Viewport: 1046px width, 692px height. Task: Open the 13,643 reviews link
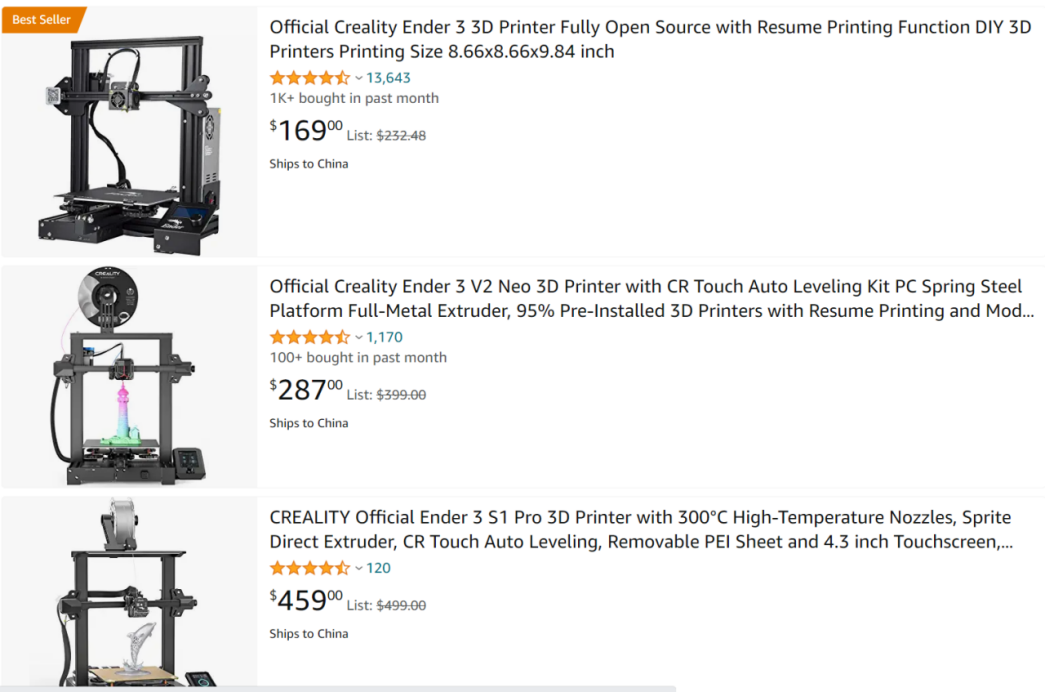pos(388,78)
